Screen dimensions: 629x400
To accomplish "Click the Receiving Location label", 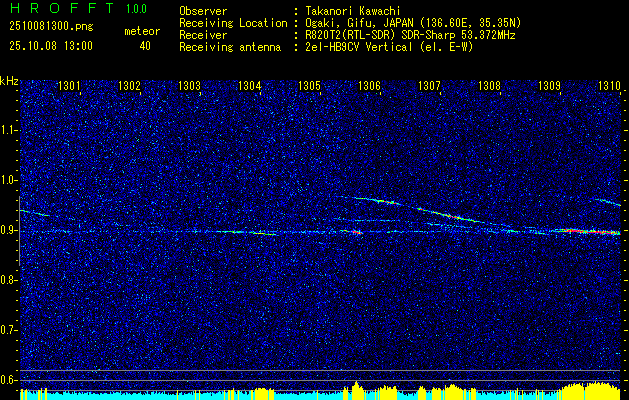I will pos(233,23).
